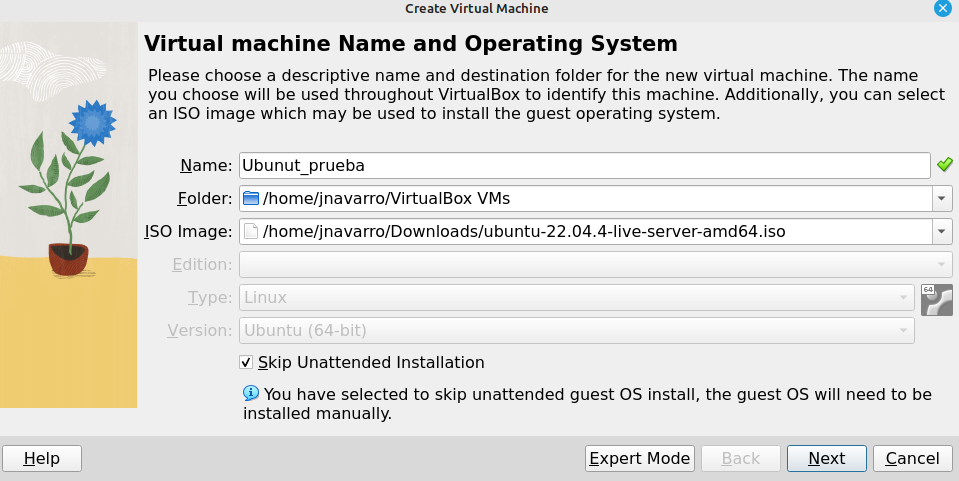Click the blue info icon above the buttons
This screenshot has height=481, width=959.
tap(251, 393)
